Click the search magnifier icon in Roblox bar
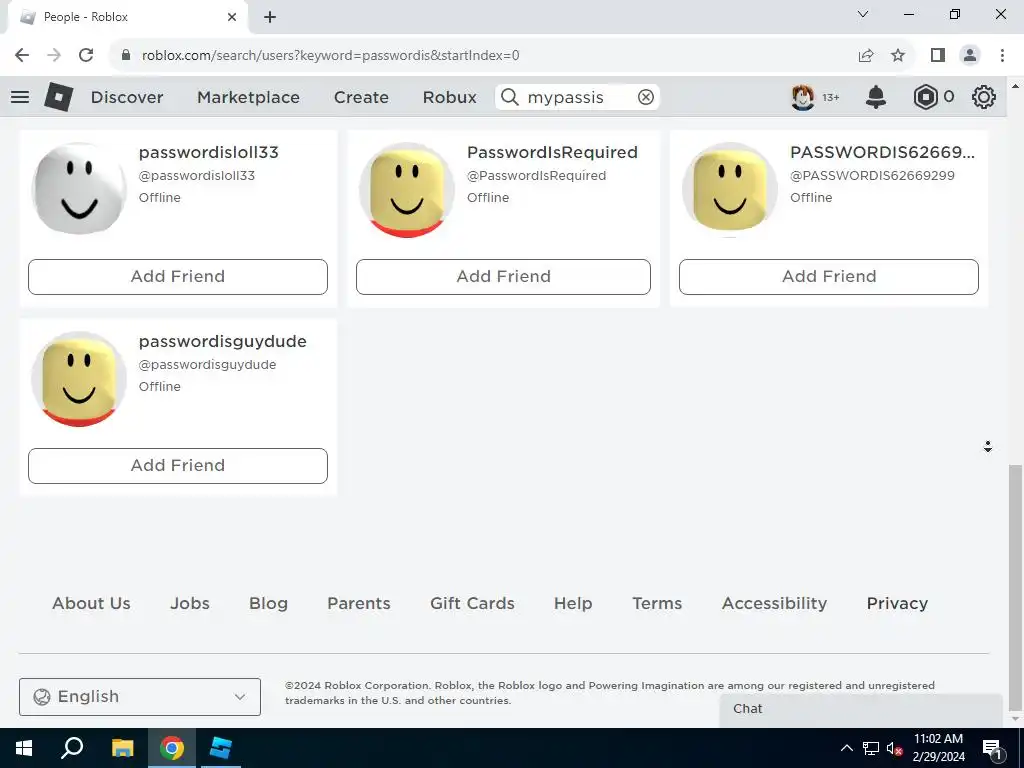 509,97
